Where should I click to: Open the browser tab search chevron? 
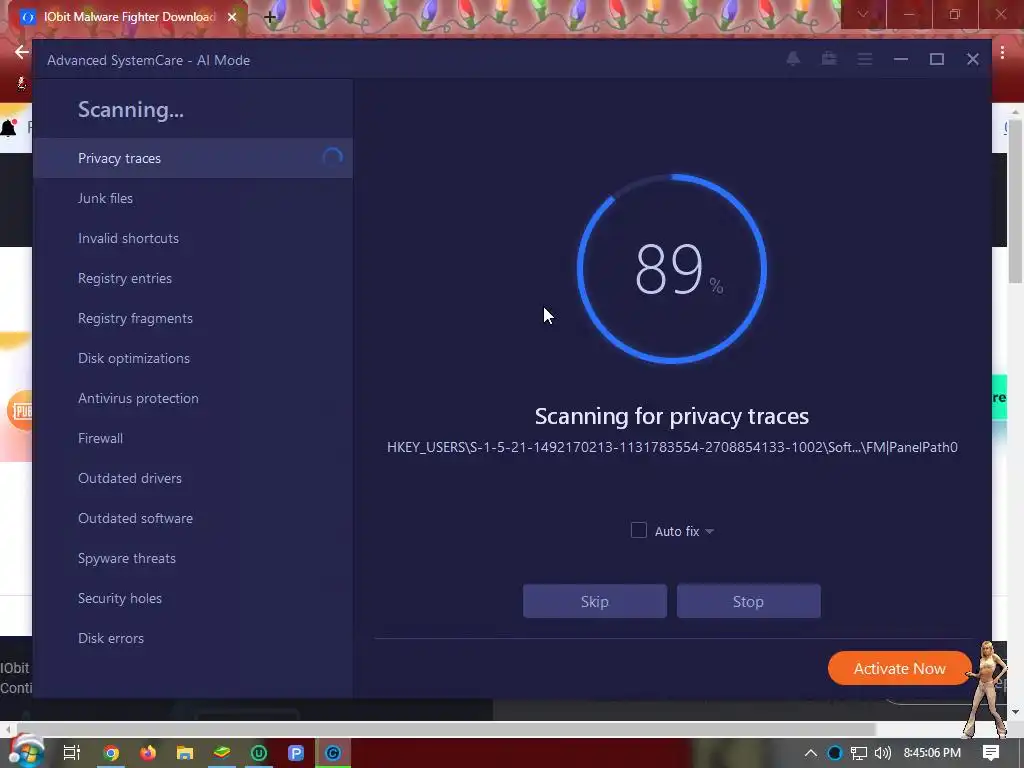pyautogui.click(x=863, y=14)
